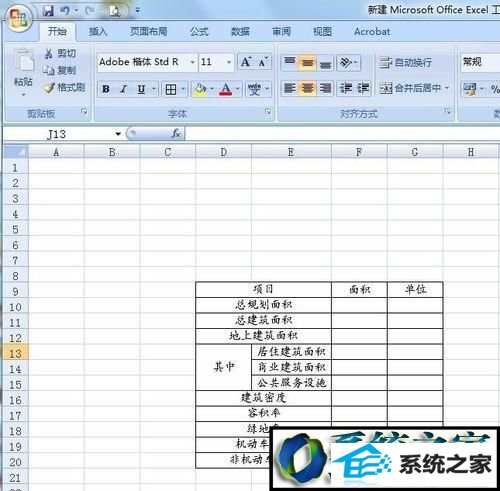The height and width of the screenshot is (491, 500).
Task: Click the 自动换行 wrap text button
Action: click(406, 62)
